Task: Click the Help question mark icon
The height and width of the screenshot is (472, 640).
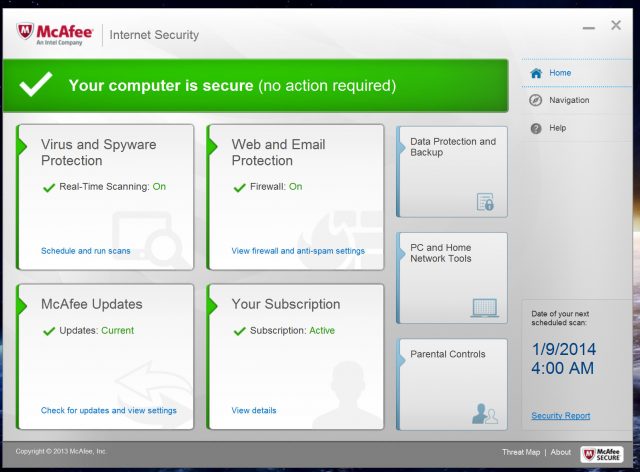Action: pyautogui.click(x=536, y=128)
